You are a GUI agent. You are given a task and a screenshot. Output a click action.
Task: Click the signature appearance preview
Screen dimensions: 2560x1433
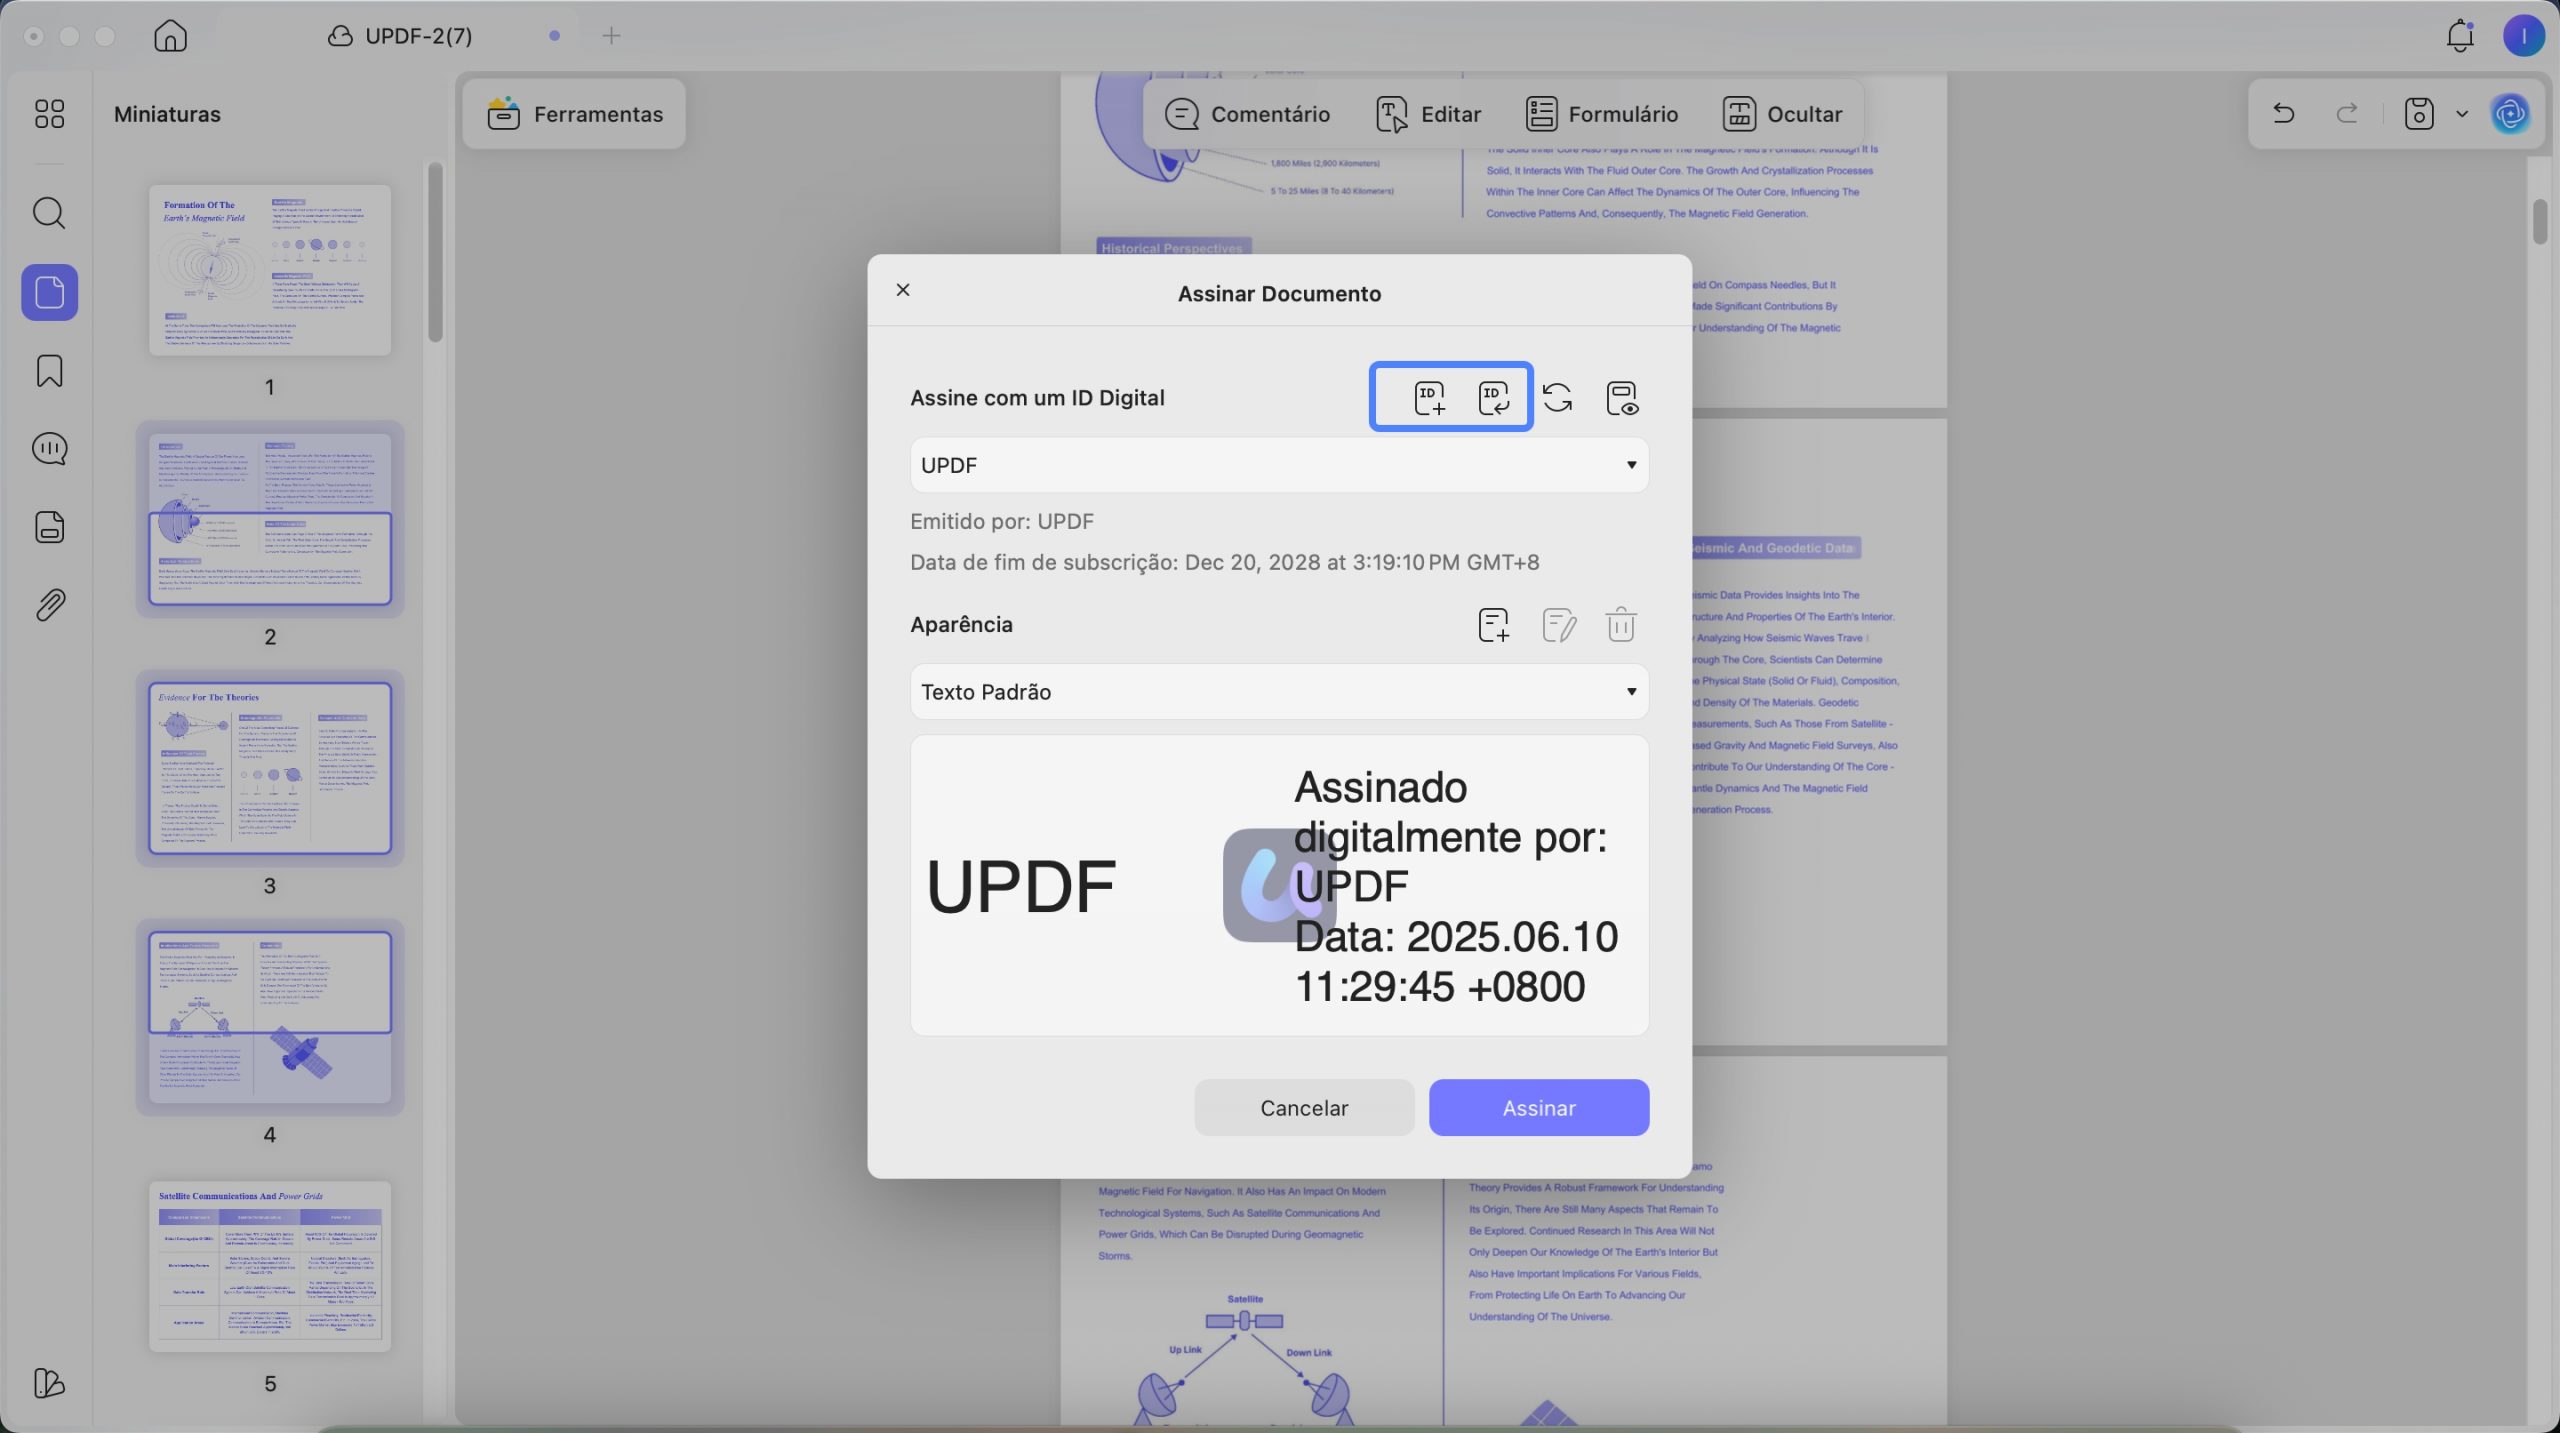[x=1279, y=886]
